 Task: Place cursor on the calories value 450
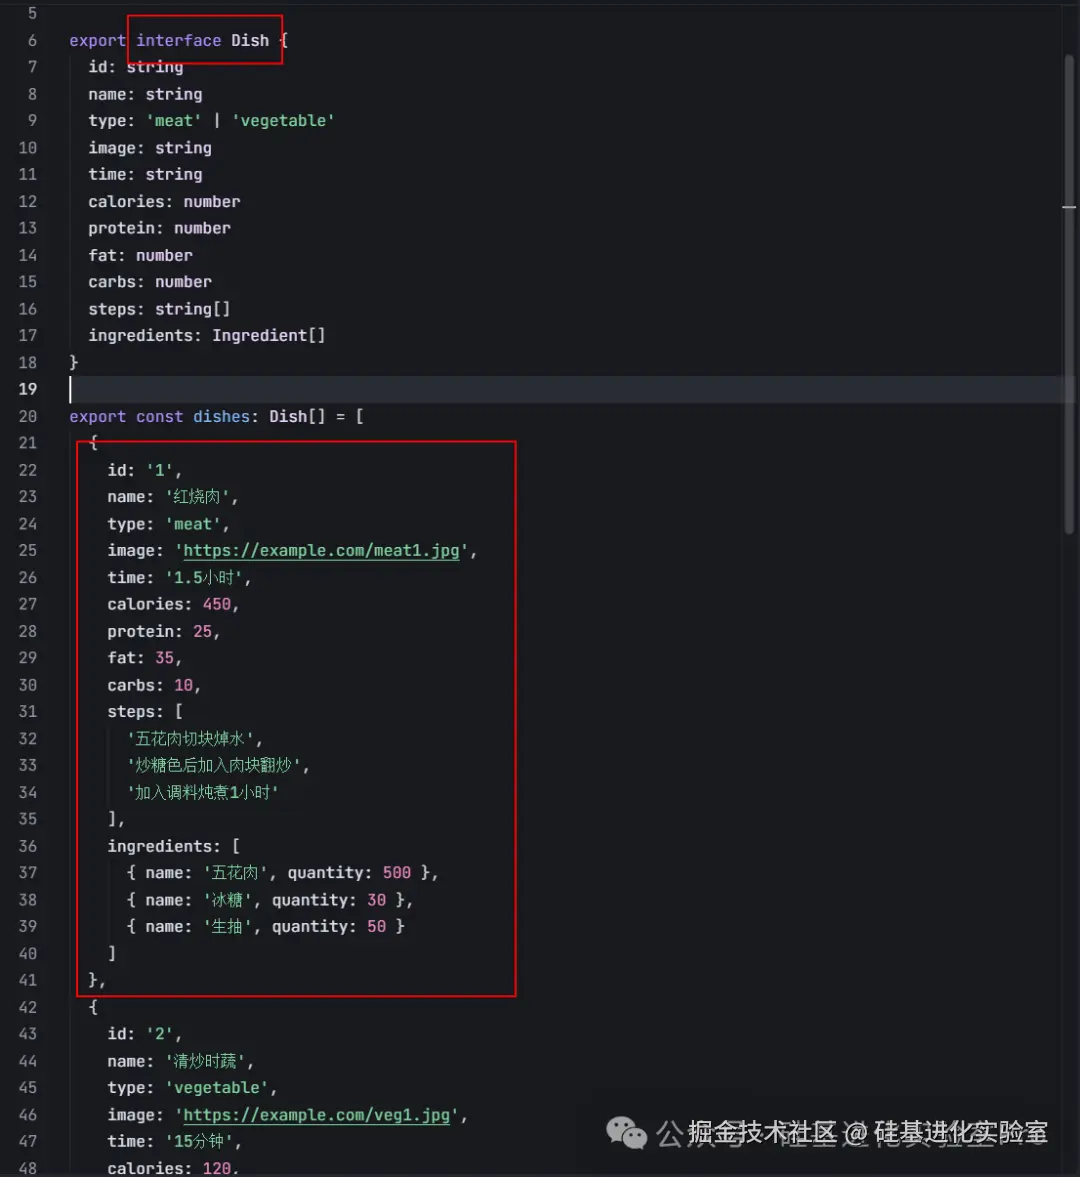216,605
